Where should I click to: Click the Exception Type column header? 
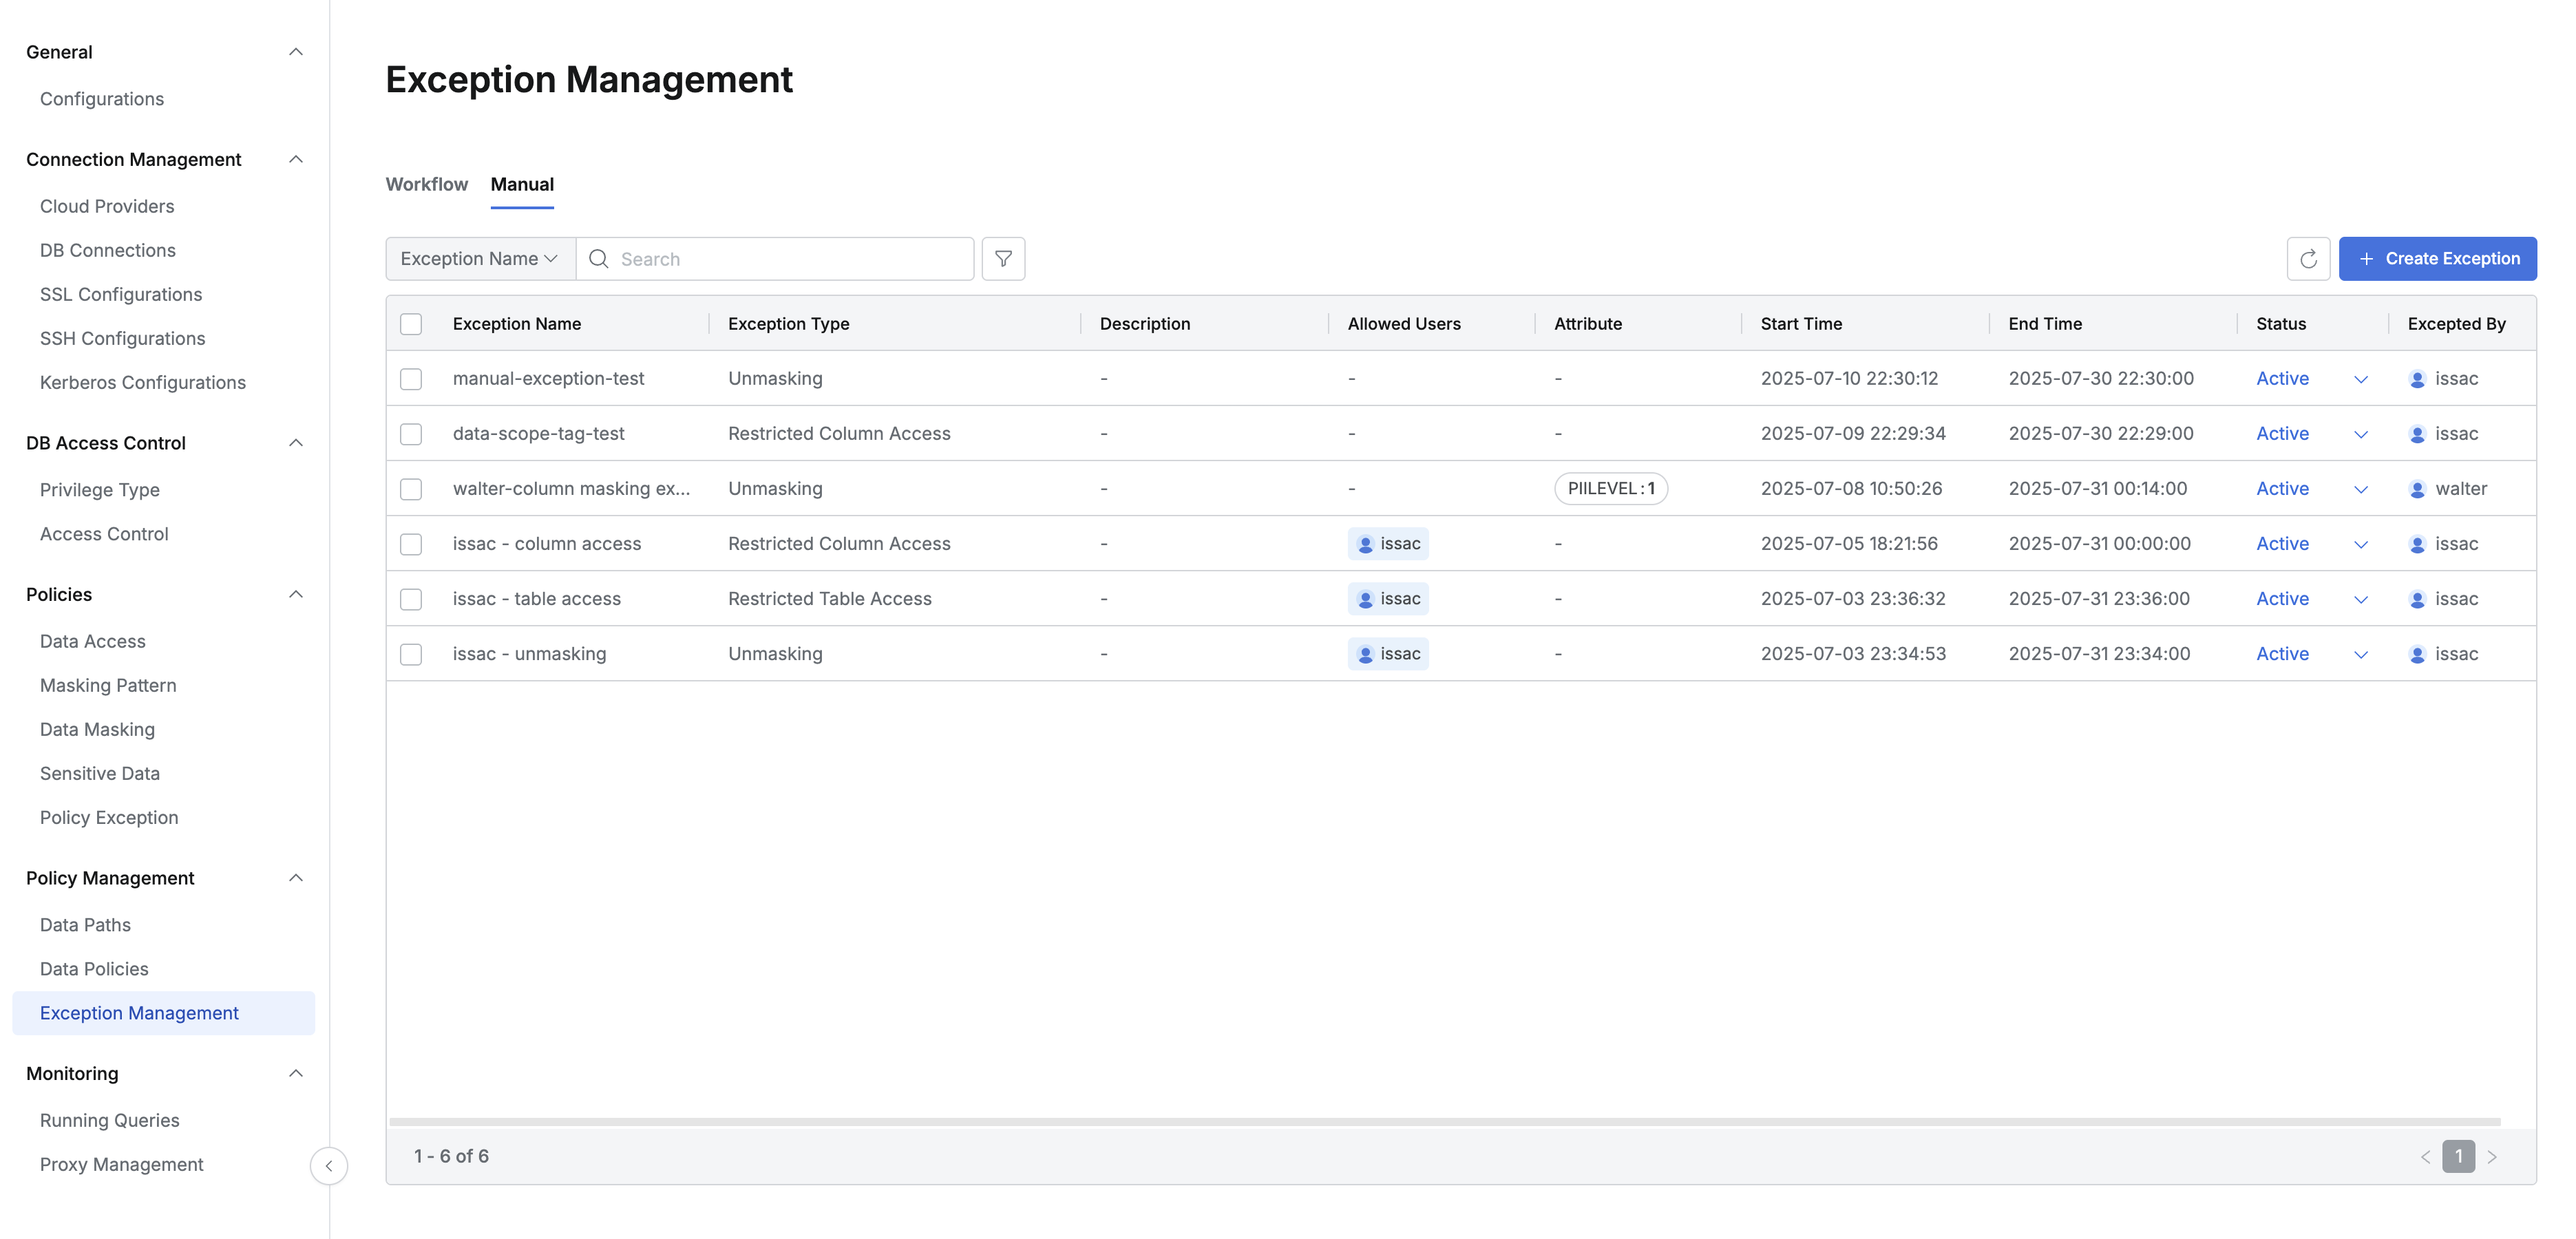[788, 324]
